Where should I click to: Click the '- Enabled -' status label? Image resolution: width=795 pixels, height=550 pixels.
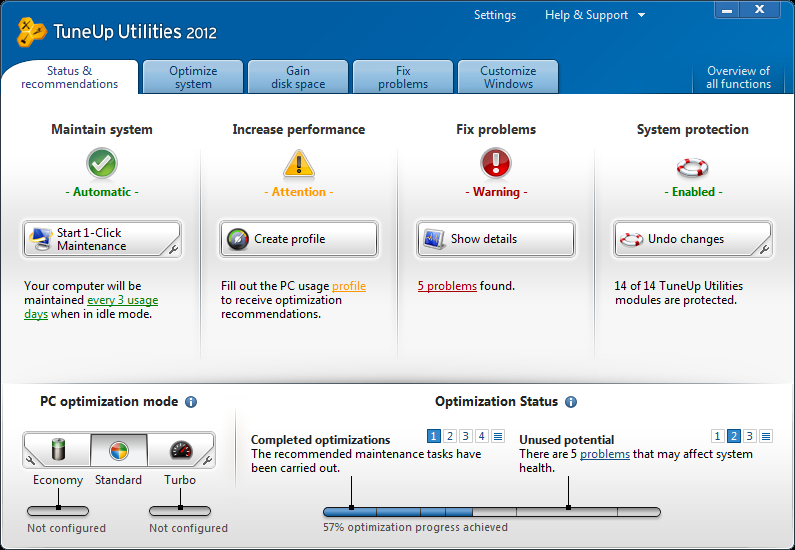[x=693, y=192]
